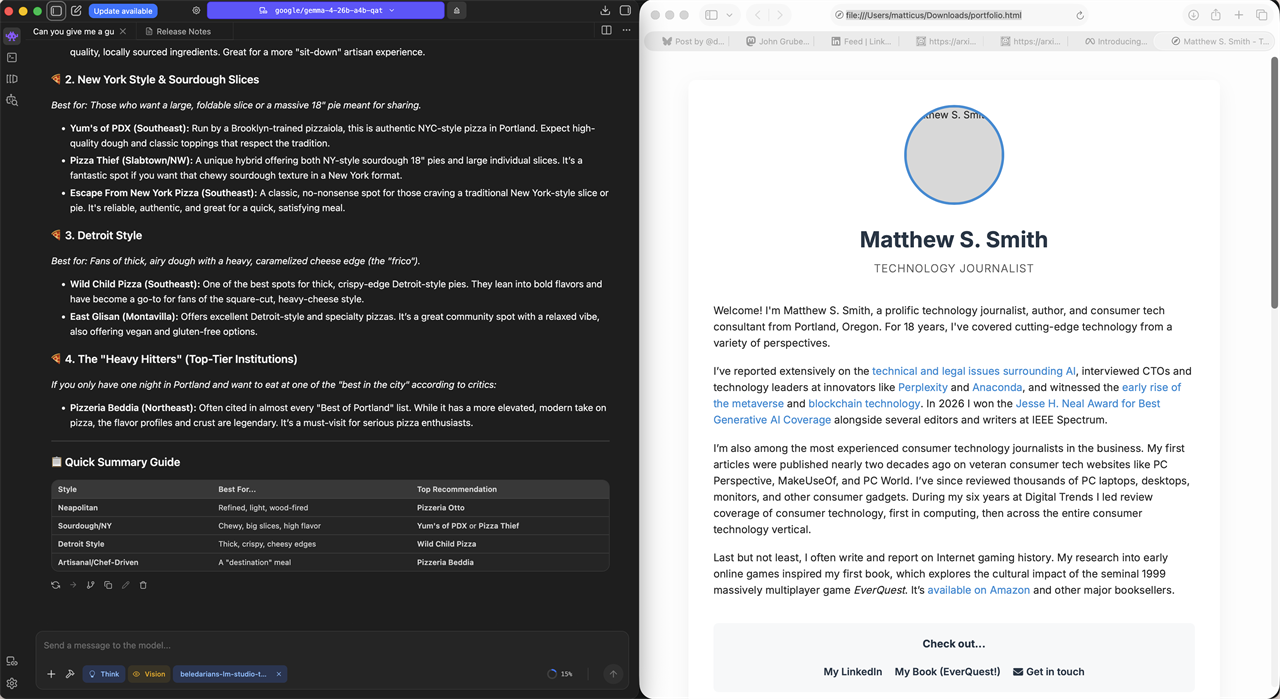Branch the conversation from this message

pos(90,585)
